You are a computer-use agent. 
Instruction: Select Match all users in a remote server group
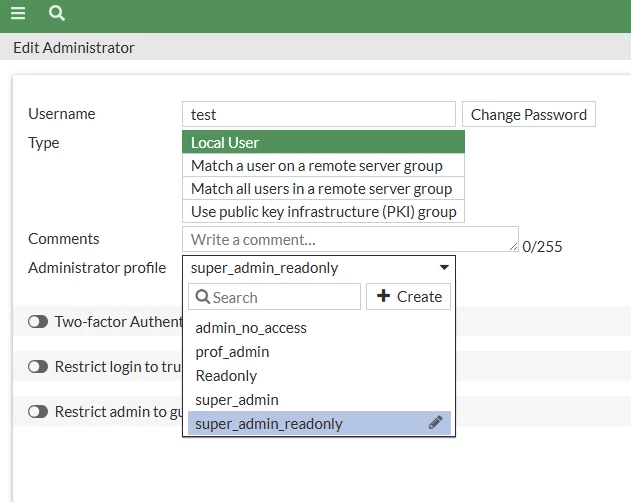323,188
